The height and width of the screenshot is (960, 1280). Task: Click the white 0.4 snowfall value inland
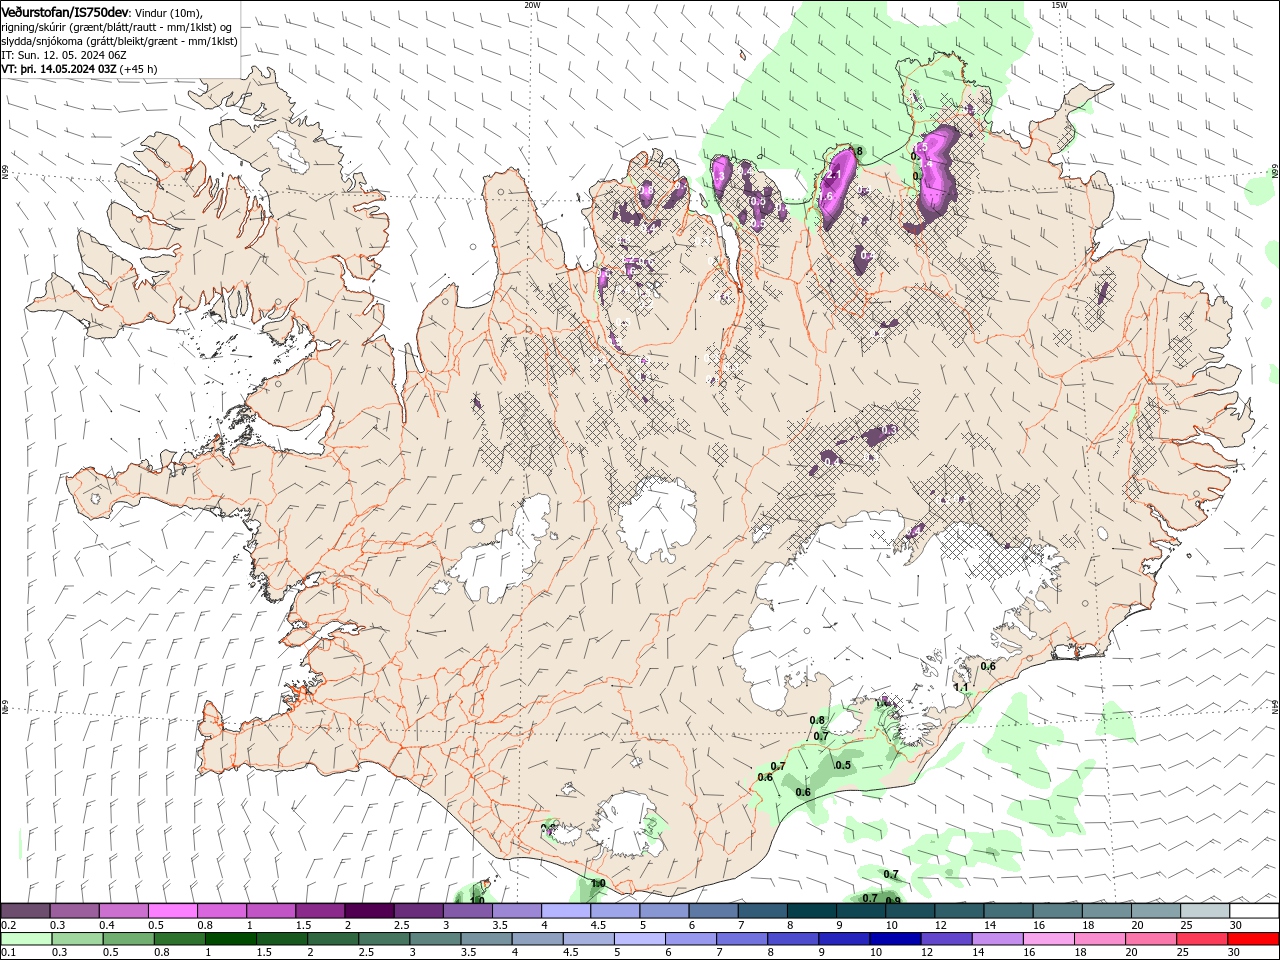832,461
